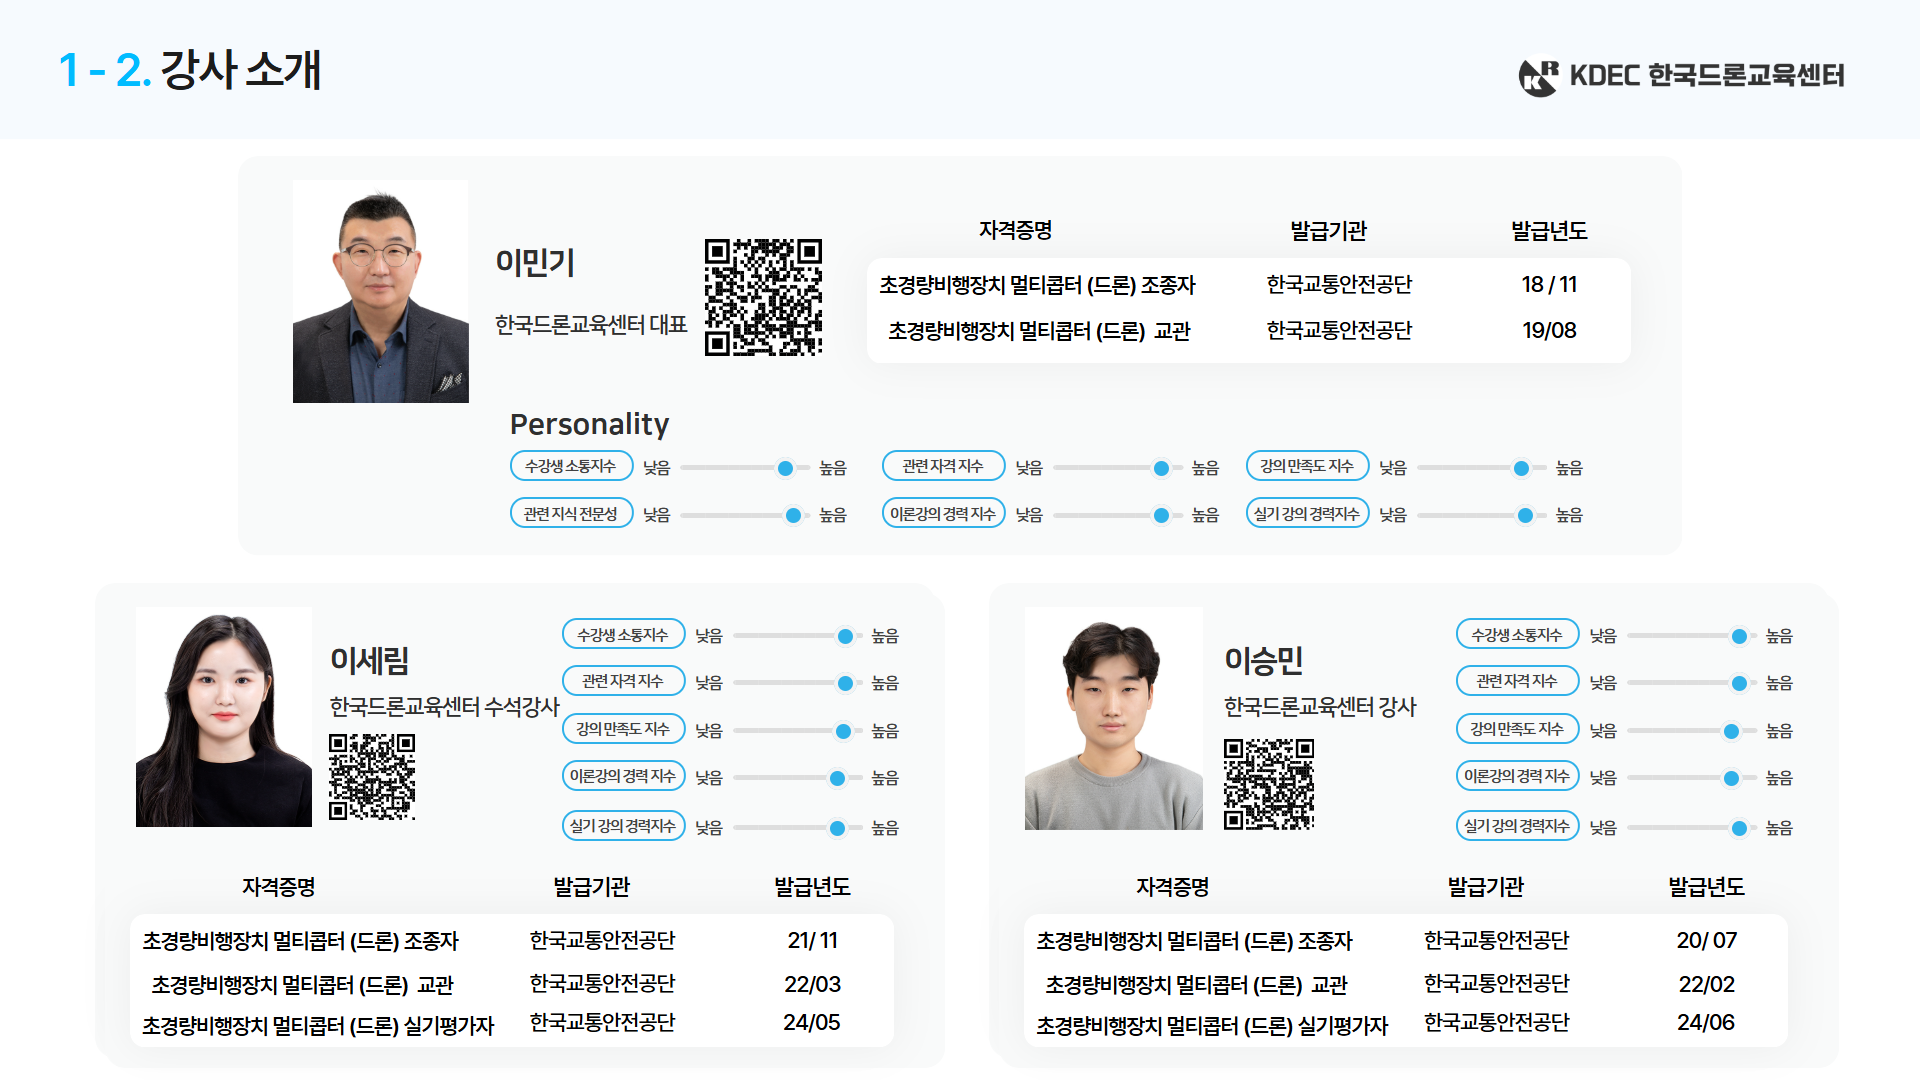Image resolution: width=1920 pixels, height=1080 pixels.
Task: Select 이승민's 관련 자격 지수 pill label
Action: [1517, 681]
